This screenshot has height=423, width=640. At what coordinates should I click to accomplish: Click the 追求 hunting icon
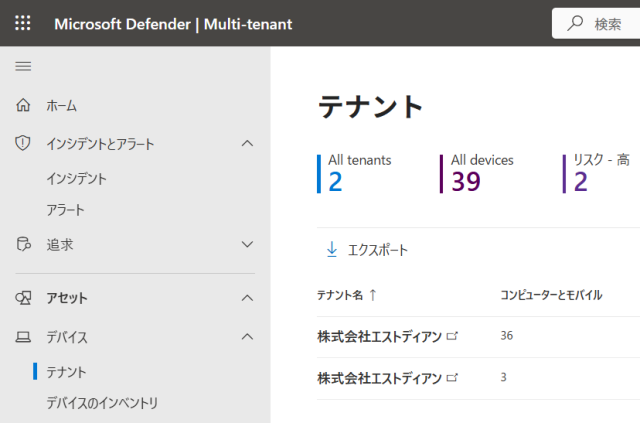pyautogui.click(x=23, y=244)
